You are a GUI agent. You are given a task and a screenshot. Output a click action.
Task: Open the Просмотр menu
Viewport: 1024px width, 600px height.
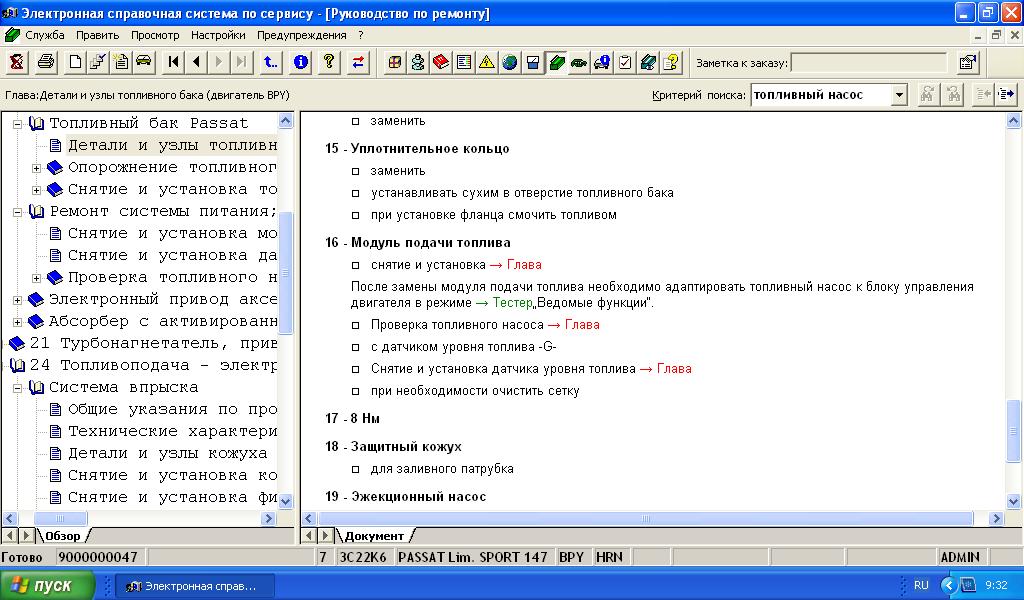155,35
